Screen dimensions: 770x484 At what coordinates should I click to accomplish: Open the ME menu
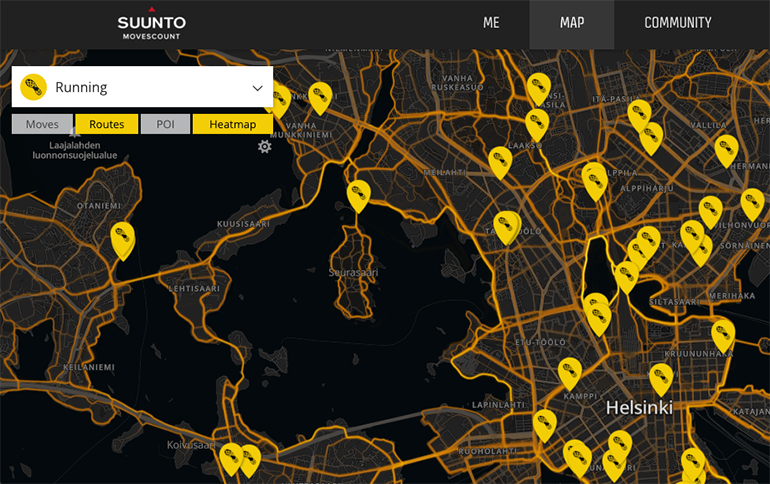[x=491, y=23]
